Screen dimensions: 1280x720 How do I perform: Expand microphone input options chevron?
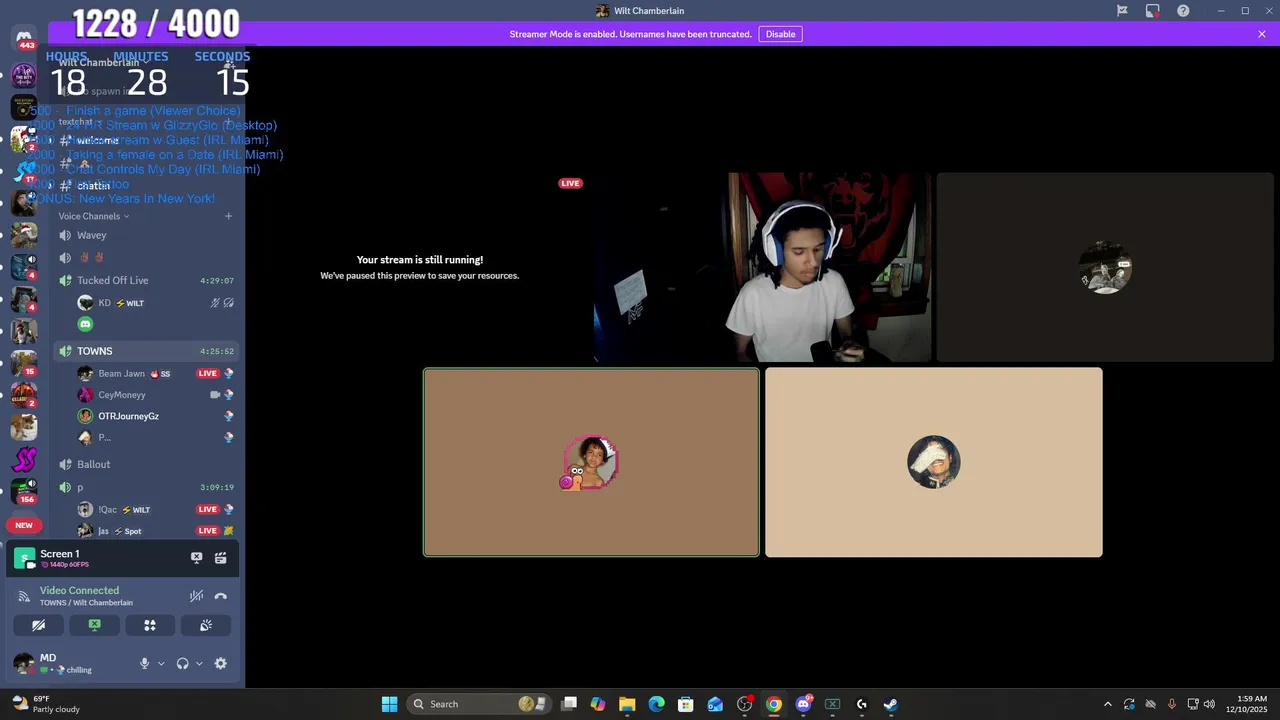(161, 663)
